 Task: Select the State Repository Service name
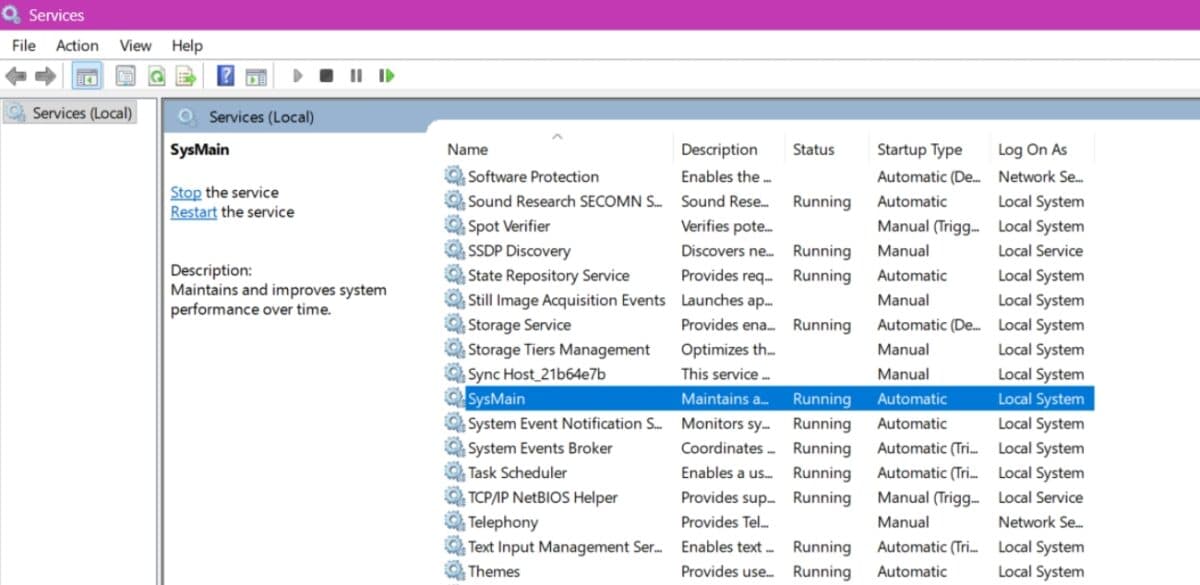548,275
